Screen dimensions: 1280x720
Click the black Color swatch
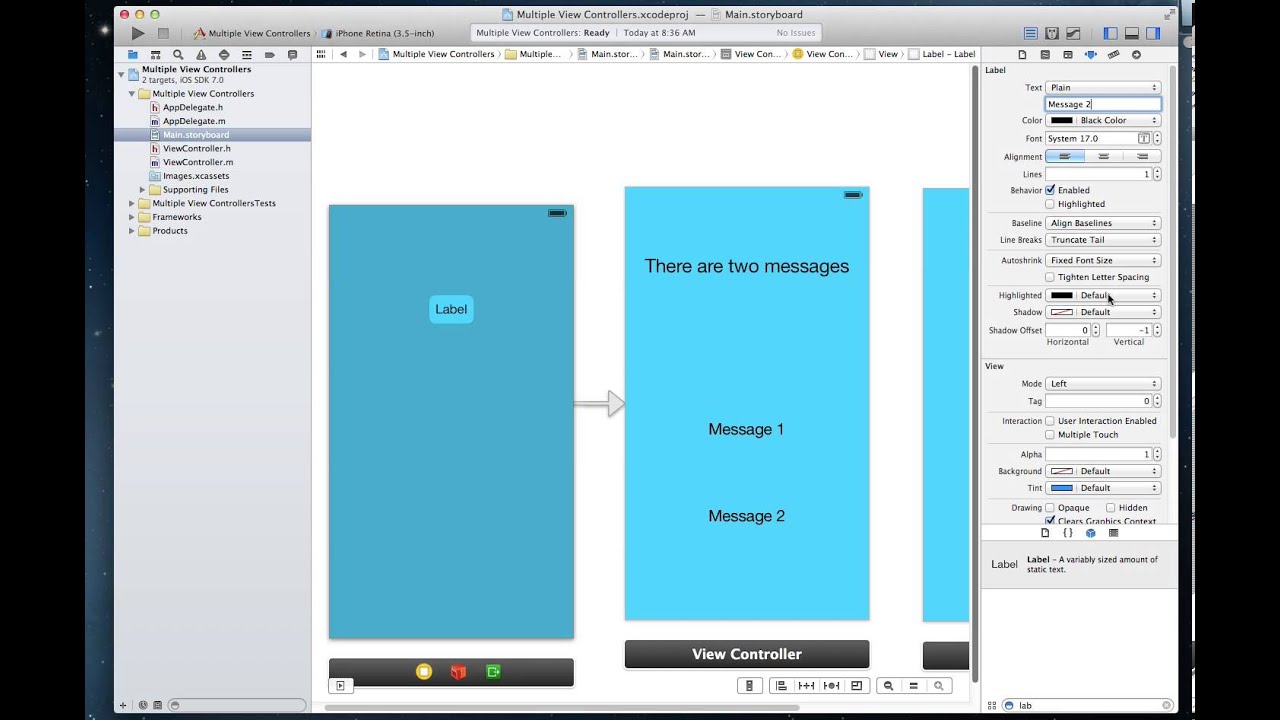[1061, 121]
